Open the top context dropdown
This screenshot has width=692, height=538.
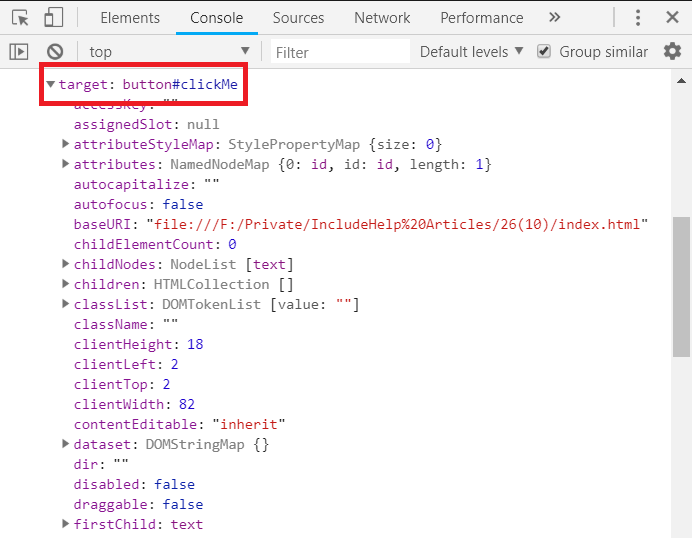169,52
